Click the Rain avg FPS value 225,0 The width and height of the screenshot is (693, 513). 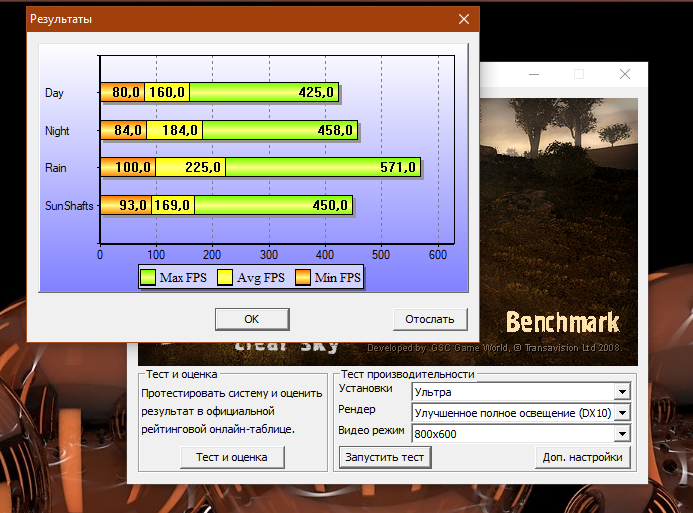203,167
